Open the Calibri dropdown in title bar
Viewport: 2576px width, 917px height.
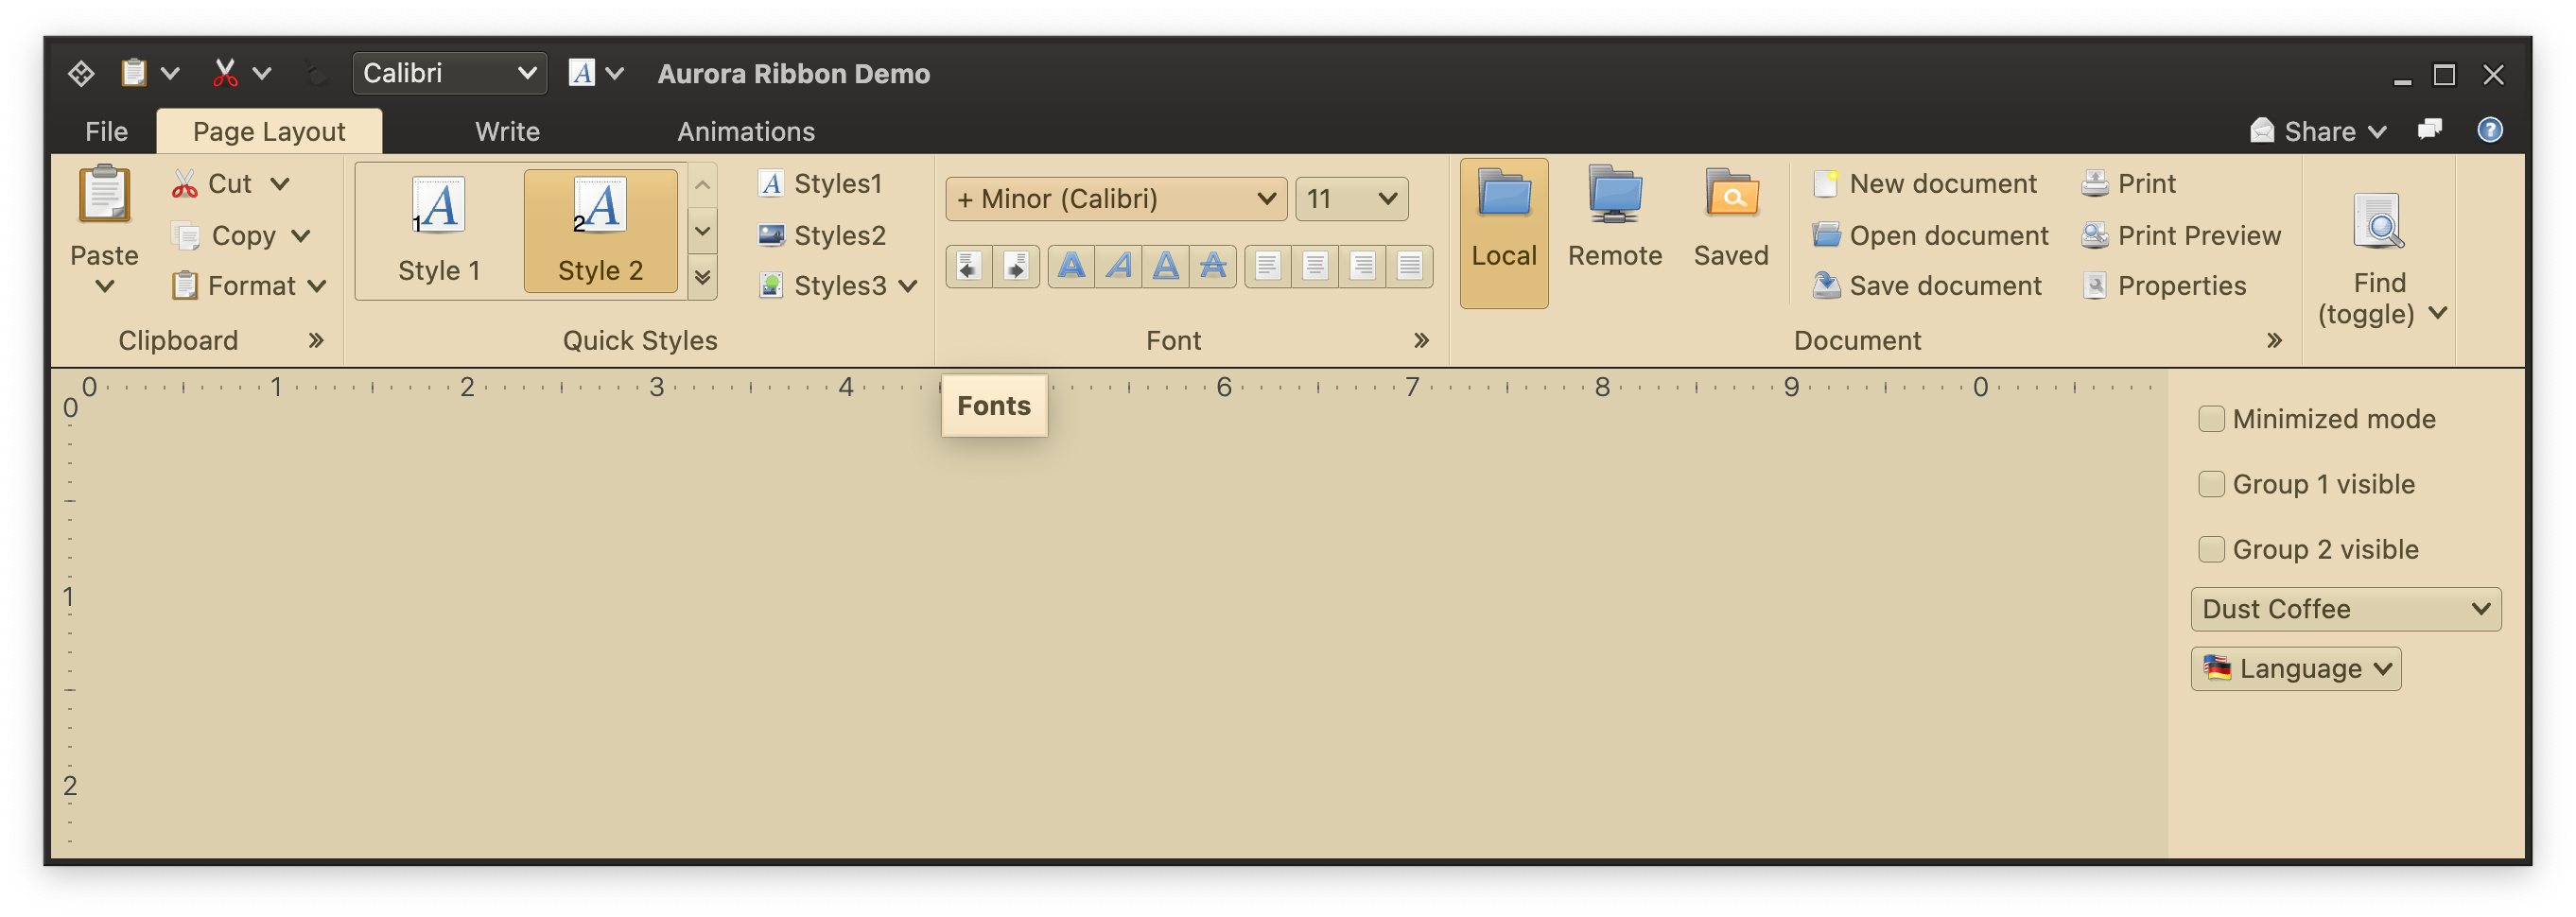pyautogui.click(x=449, y=73)
